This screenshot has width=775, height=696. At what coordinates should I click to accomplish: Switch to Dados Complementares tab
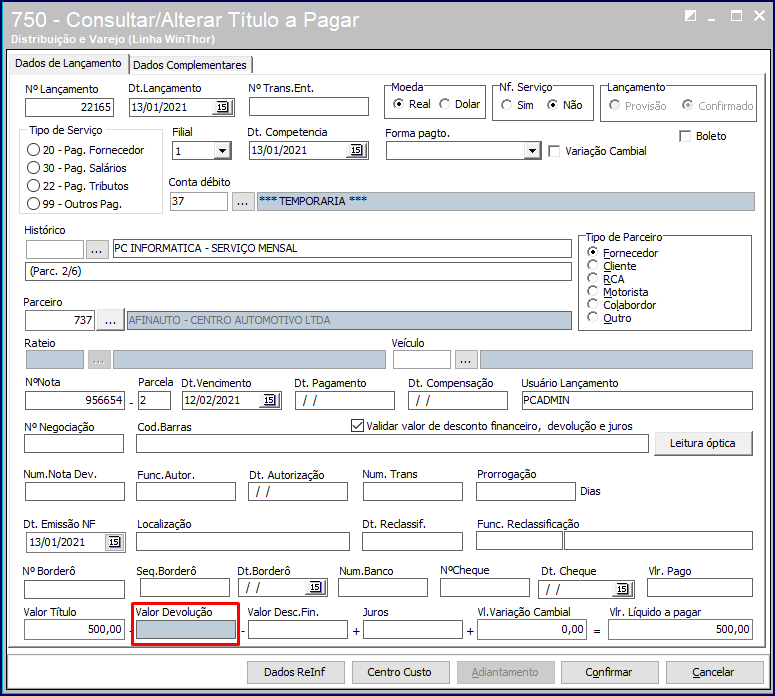coord(190,65)
